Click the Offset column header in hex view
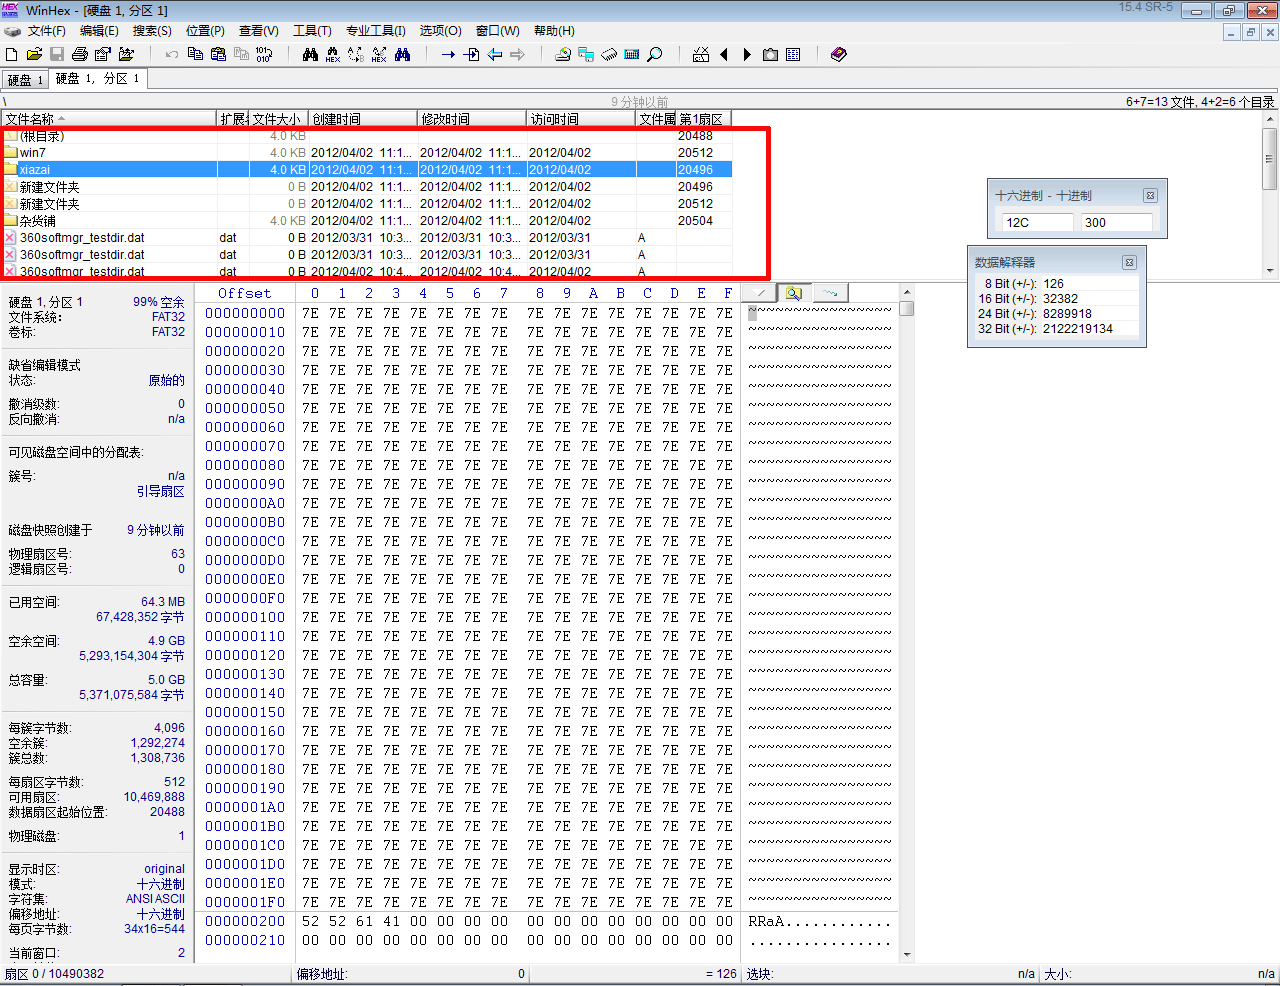Screen dimensions: 1280x986 click(245, 294)
